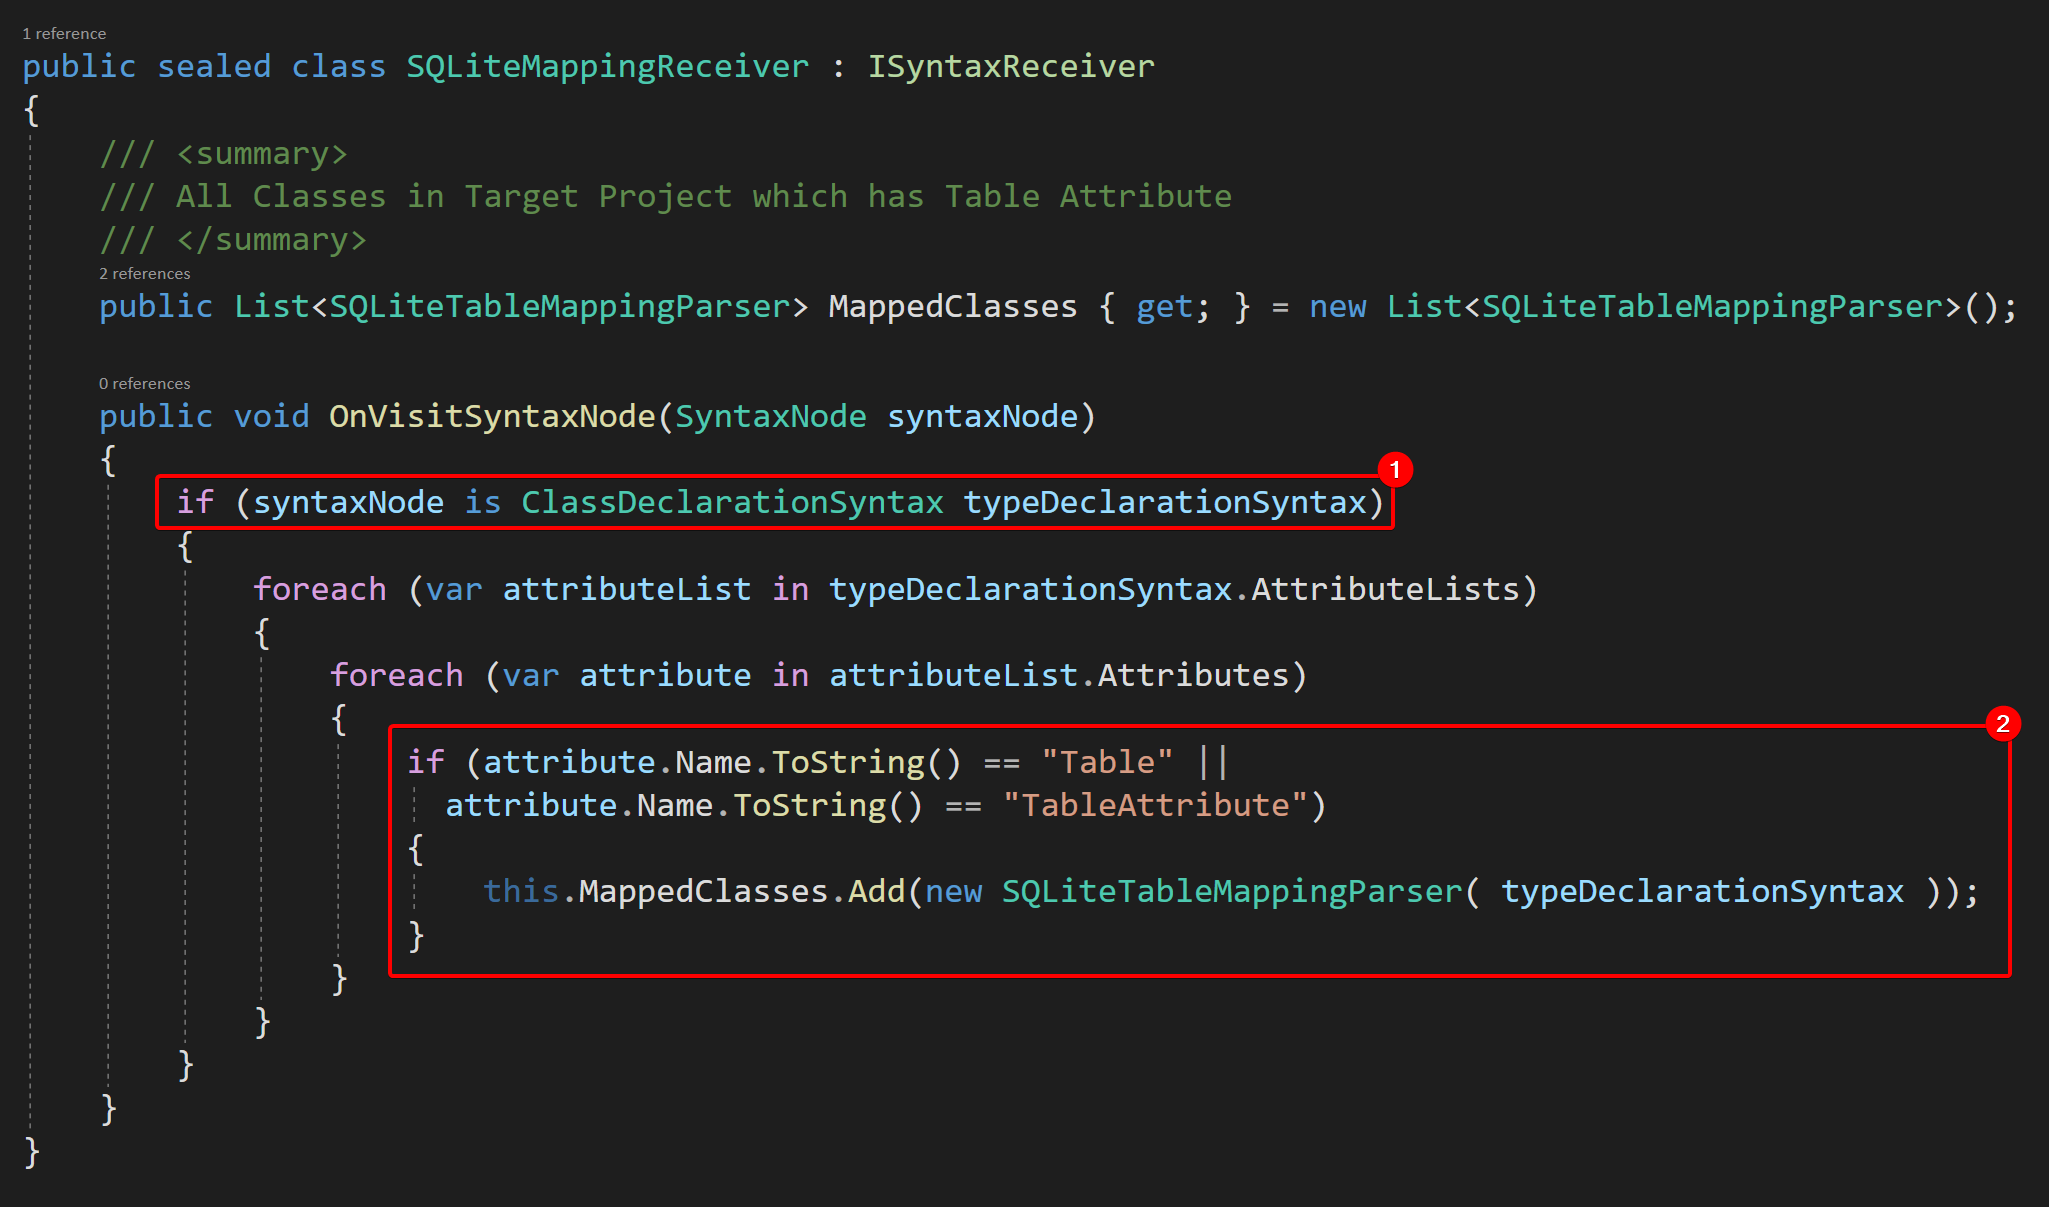This screenshot has width=2049, height=1207.
Task: Select the string literal "TableAttribute"
Action: [1162, 805]
